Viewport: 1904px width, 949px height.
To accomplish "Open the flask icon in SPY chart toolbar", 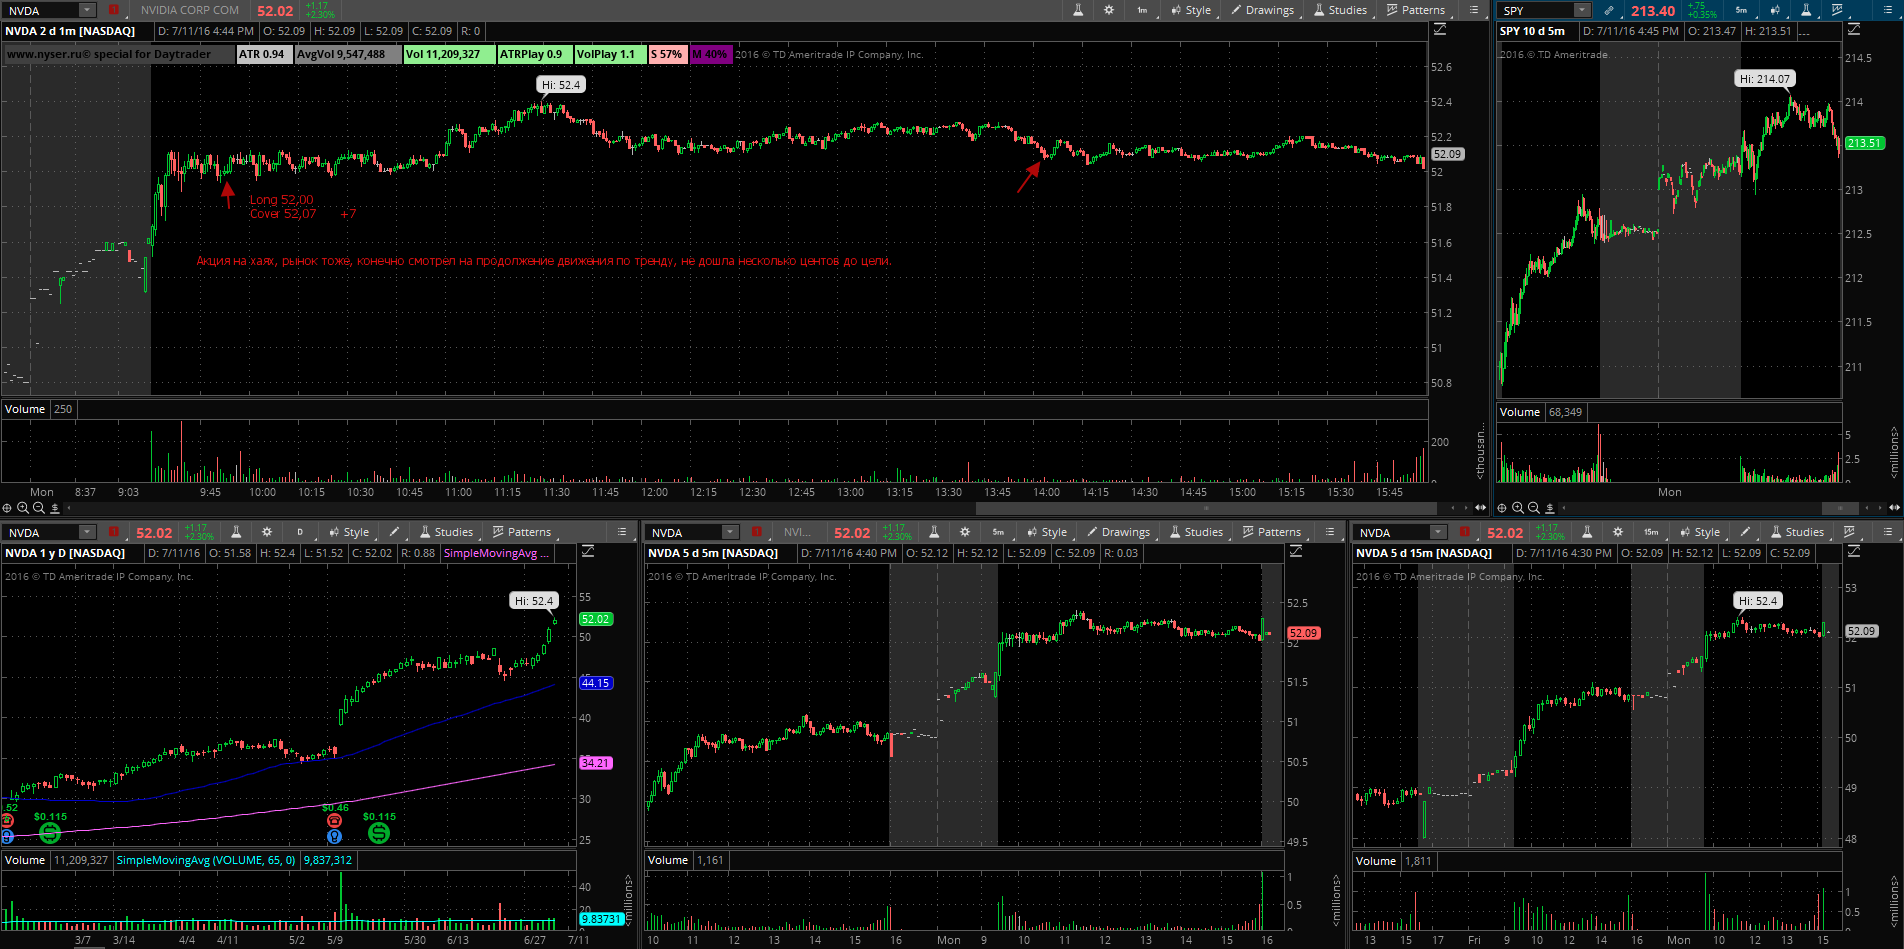I will pos(1806,10).
